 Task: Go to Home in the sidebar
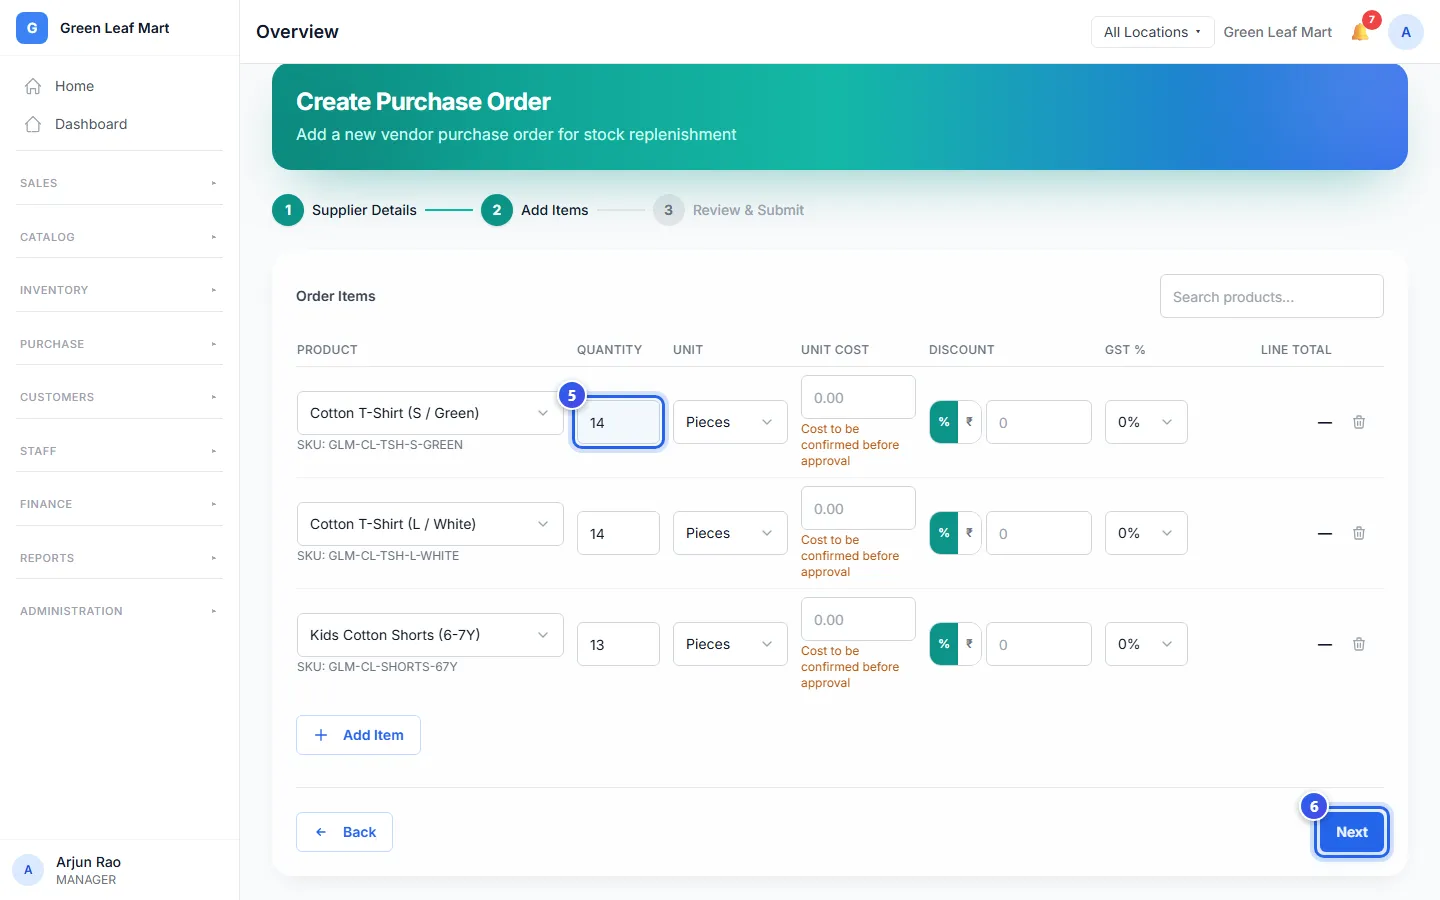pyautogui.click(x=120, y=86)
